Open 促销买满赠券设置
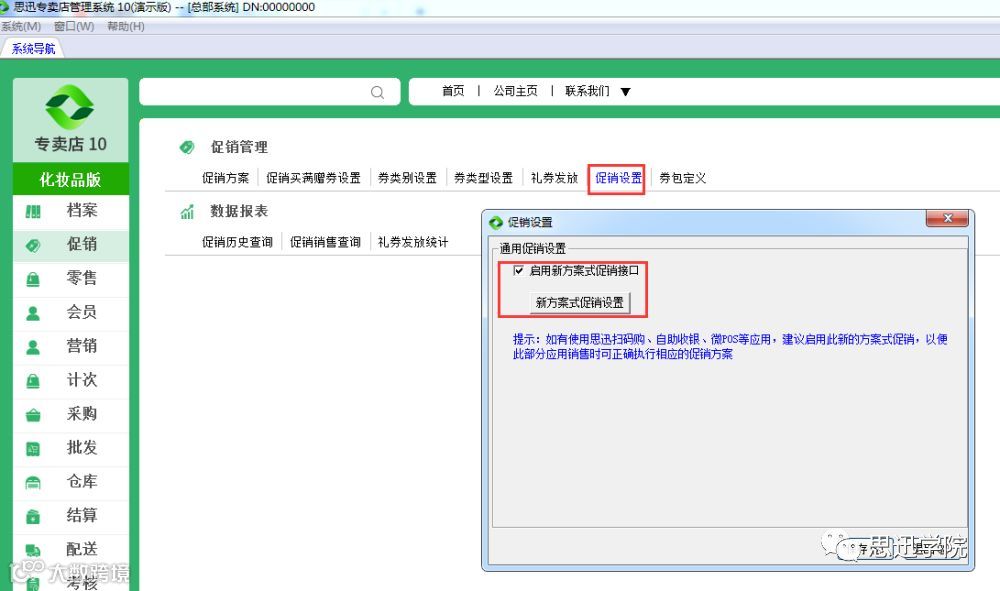 tap(313, 178)
